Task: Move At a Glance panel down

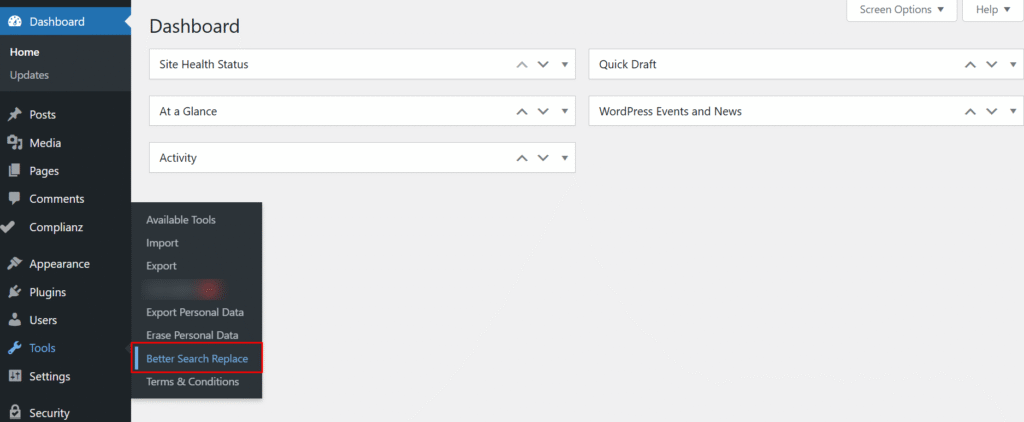Action: (543, 111)
